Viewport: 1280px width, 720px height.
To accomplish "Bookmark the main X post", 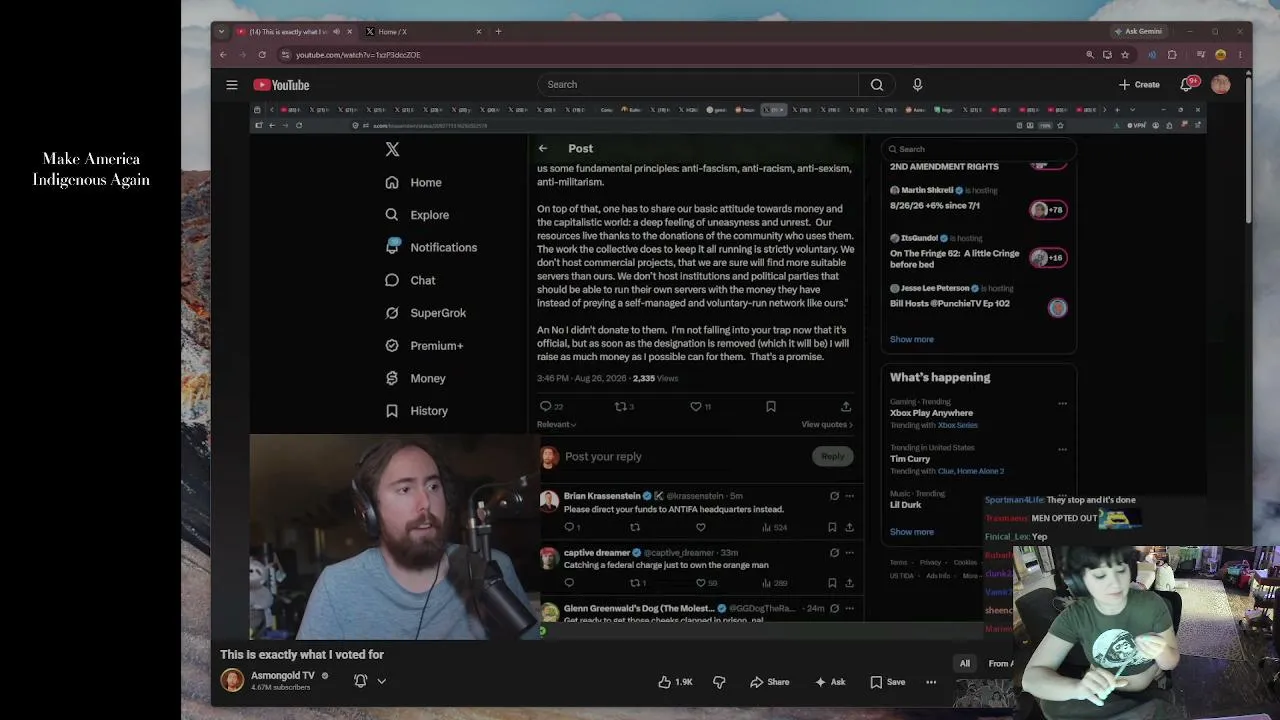I will click(771, 406).
